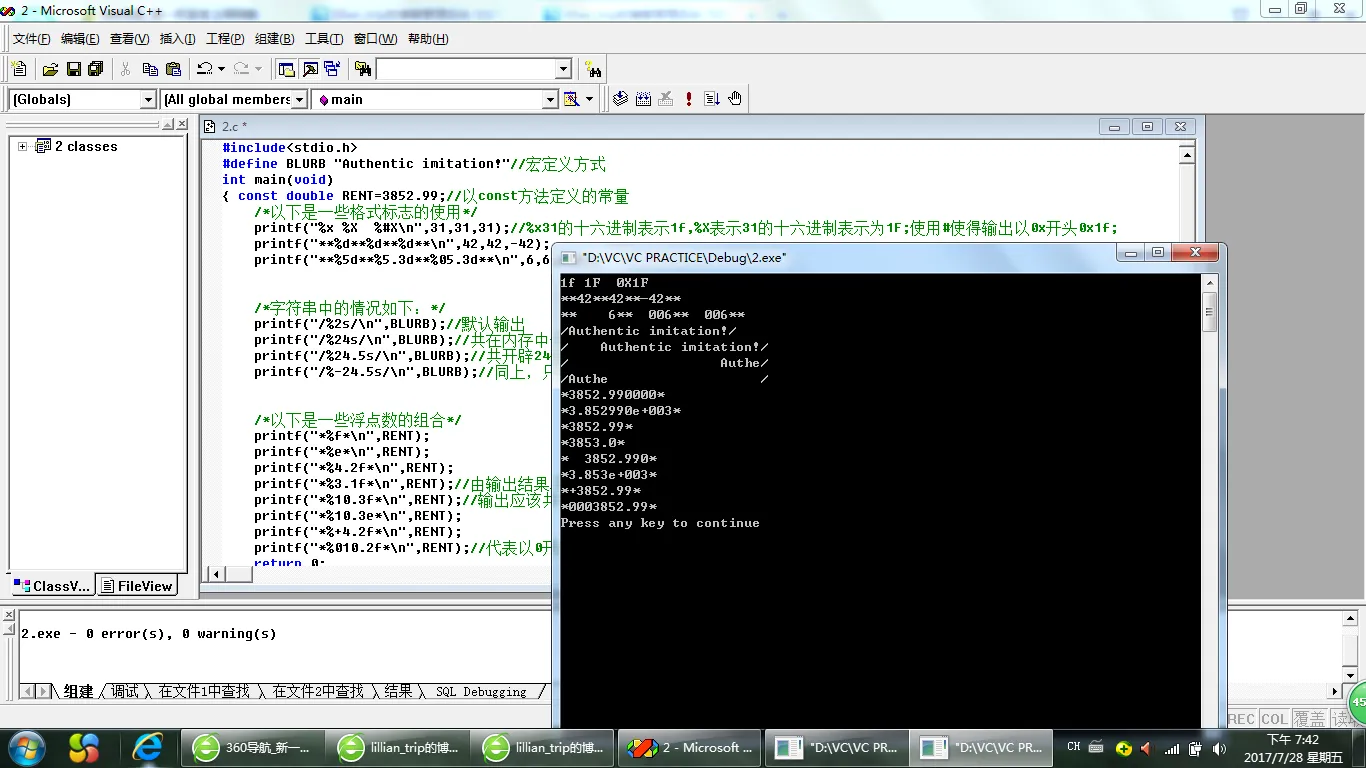This screenshot has width=1366, height=768.
Task: Click the Go debug icon
Action: pos(712,99)
